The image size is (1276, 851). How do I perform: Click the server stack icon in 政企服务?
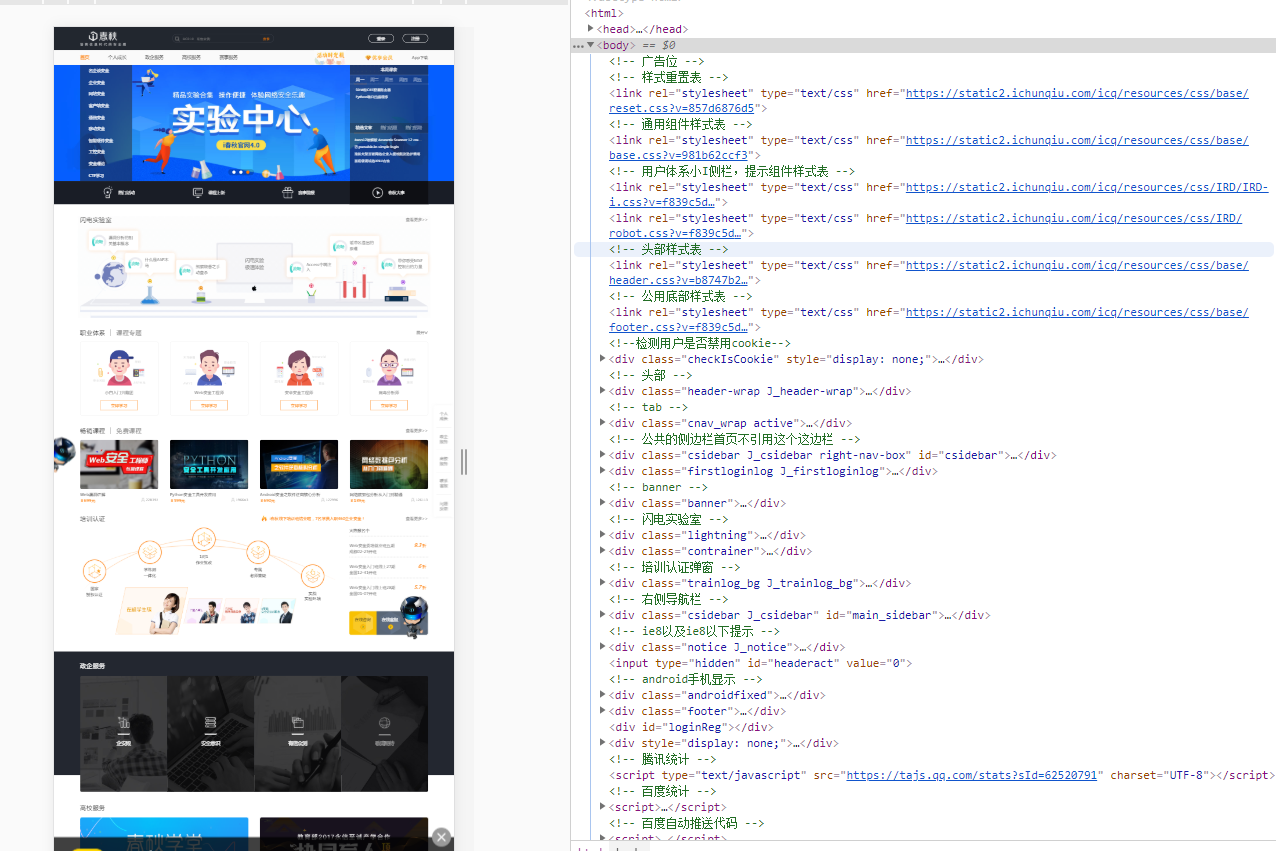click(210, 723)
